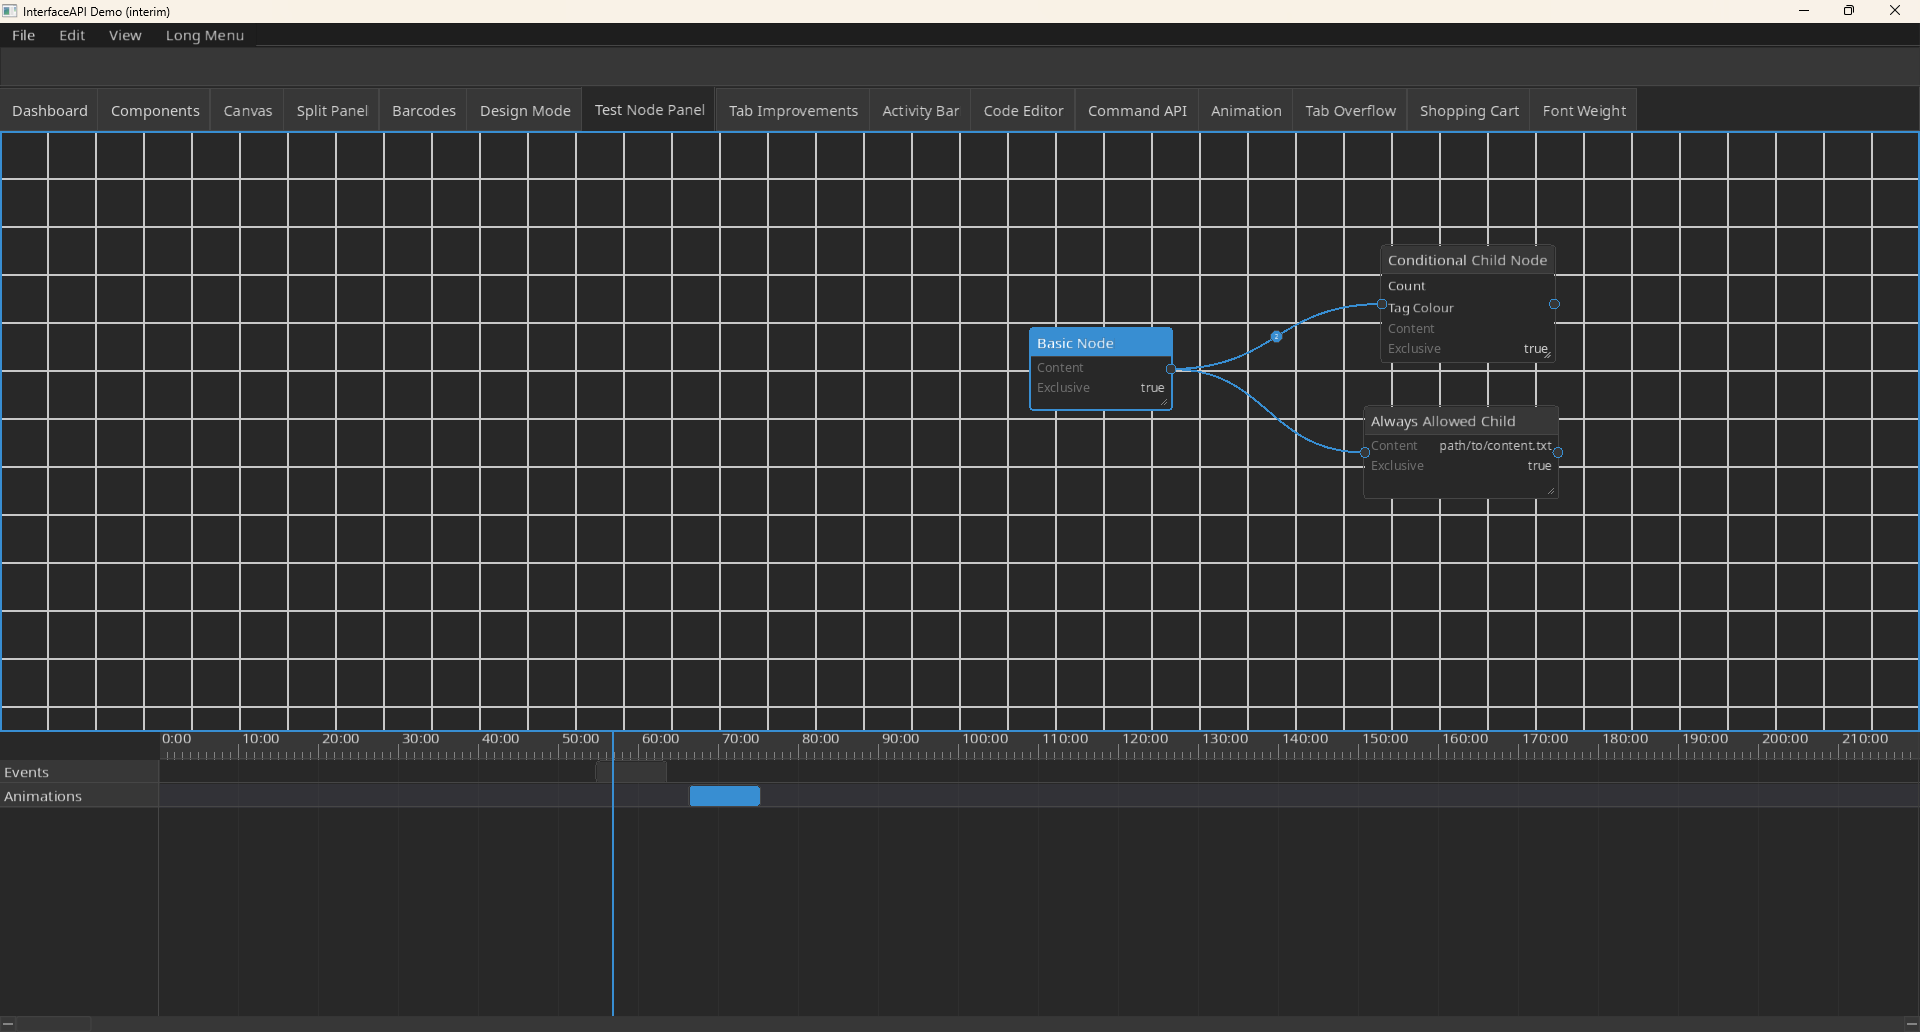The height and width of the screenshot is (1032, 1920).
Task: Click the path/to/content.txt value
Action: coord(1495,446)
